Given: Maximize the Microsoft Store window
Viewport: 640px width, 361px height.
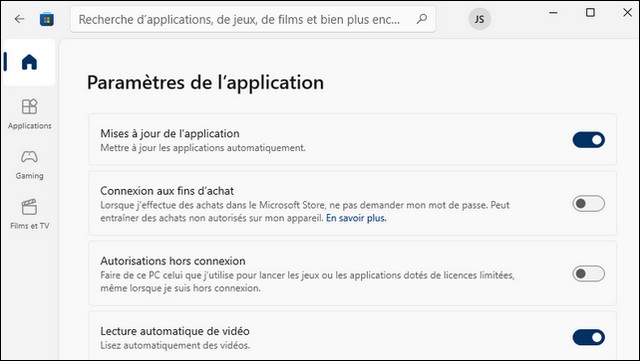Looking at the screenshot, I should 590,13.
